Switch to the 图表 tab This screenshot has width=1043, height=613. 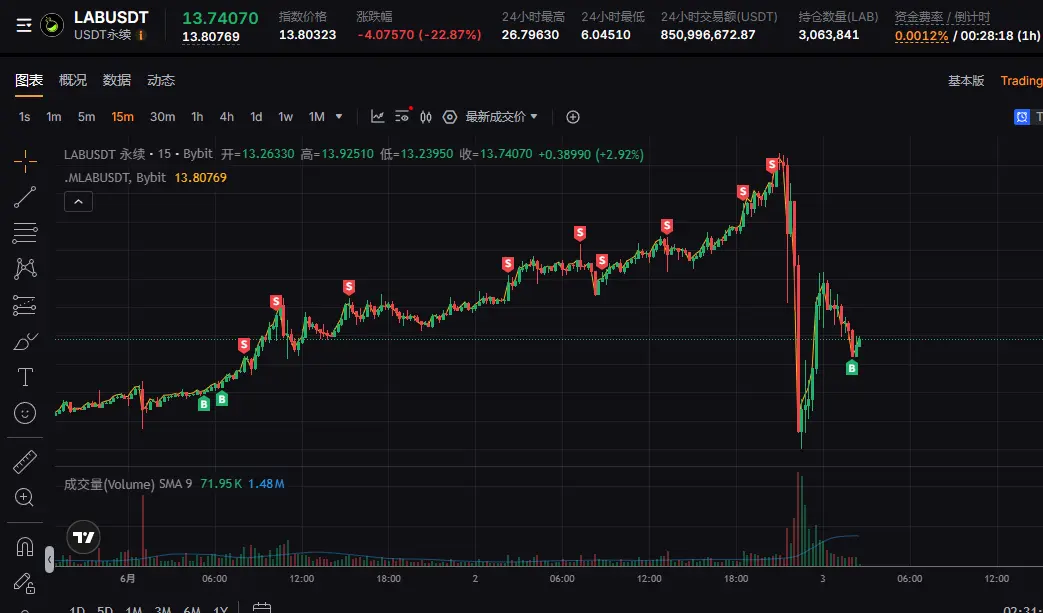(29, 80)
